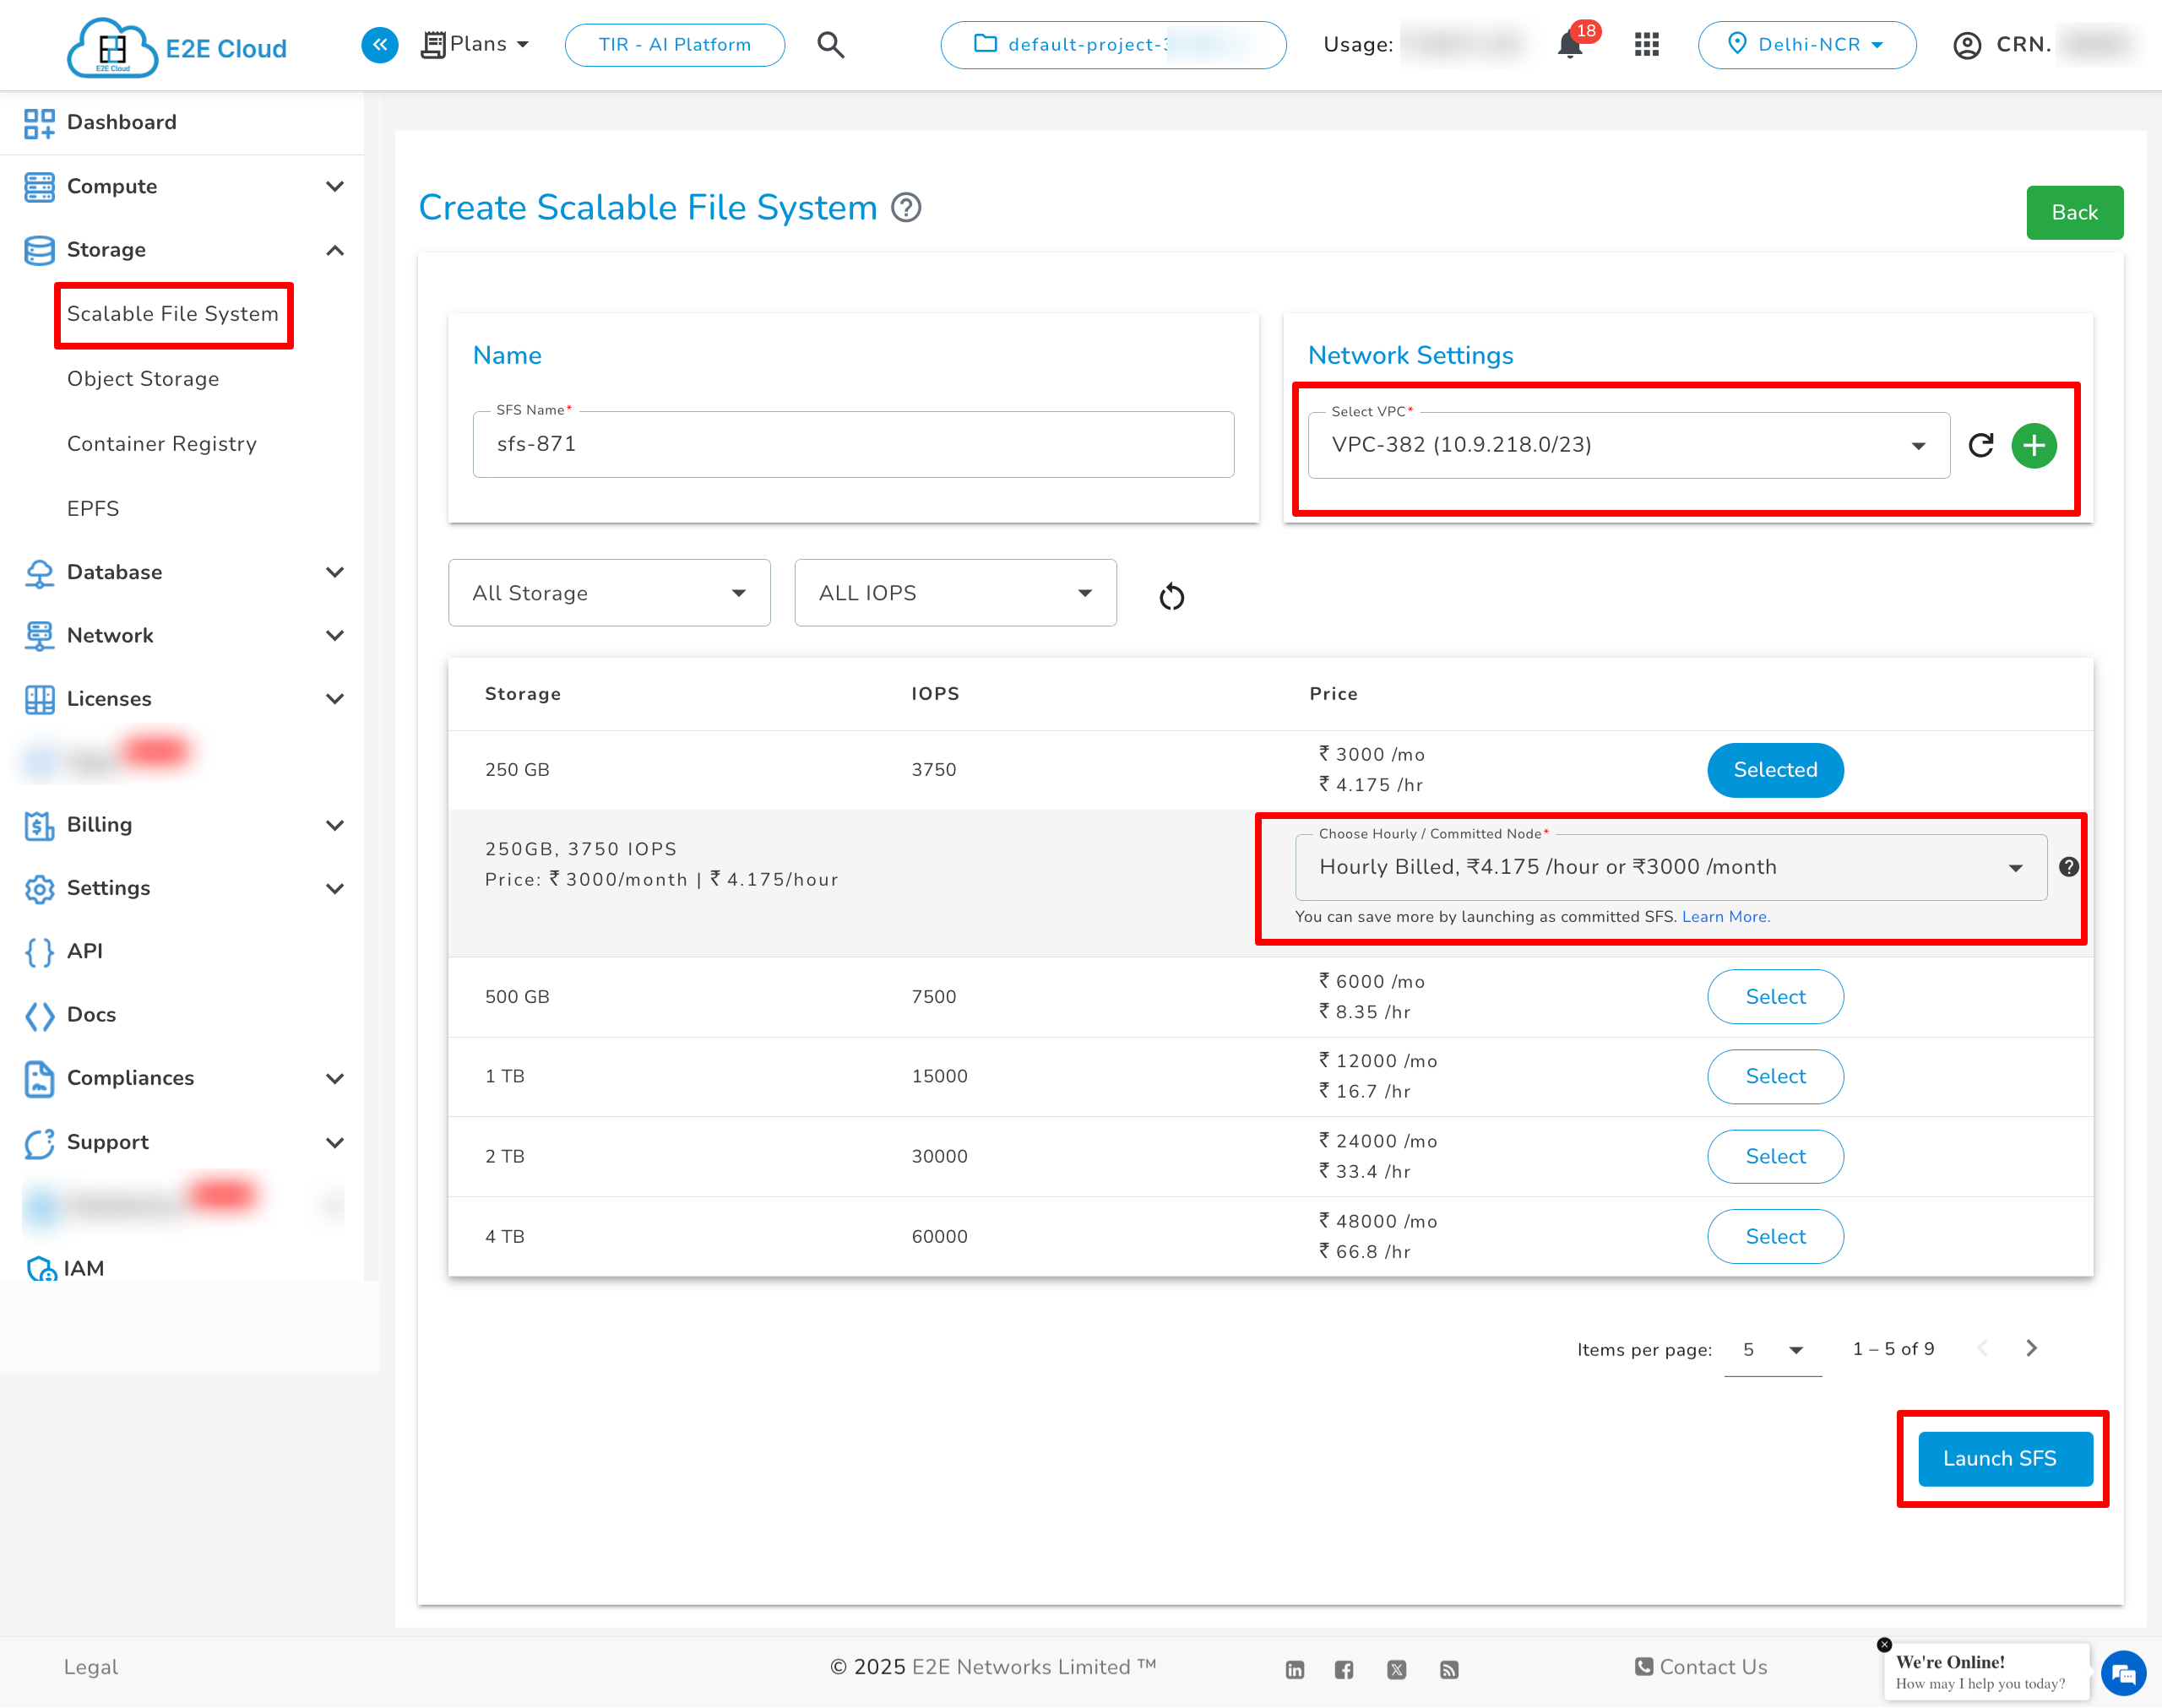Open the live chat bubble icon

[2124, 1674]
